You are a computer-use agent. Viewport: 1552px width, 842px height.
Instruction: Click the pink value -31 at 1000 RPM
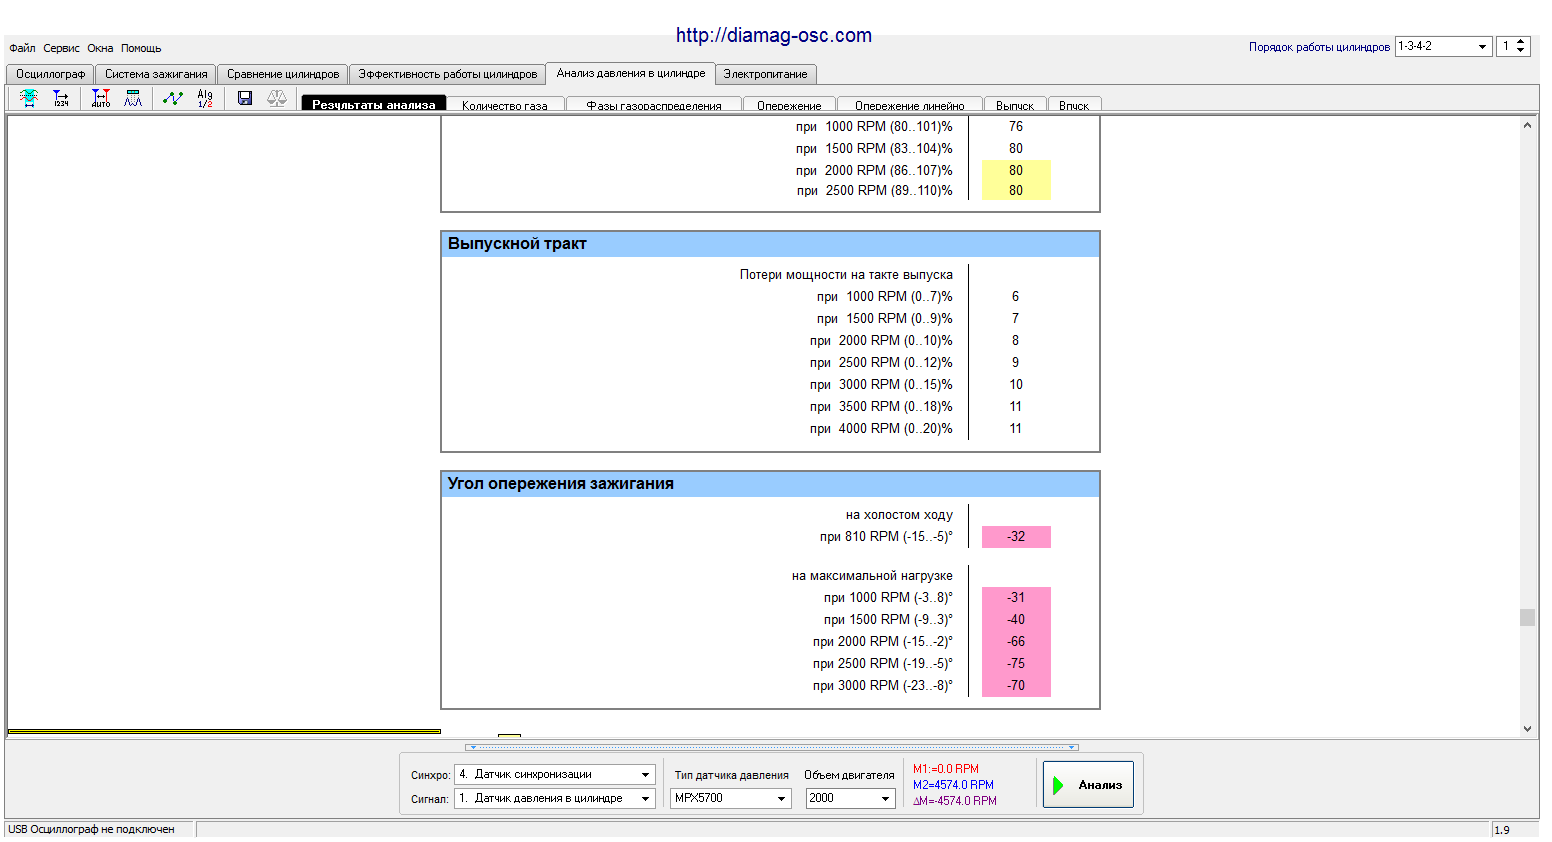click(1016, 598)
